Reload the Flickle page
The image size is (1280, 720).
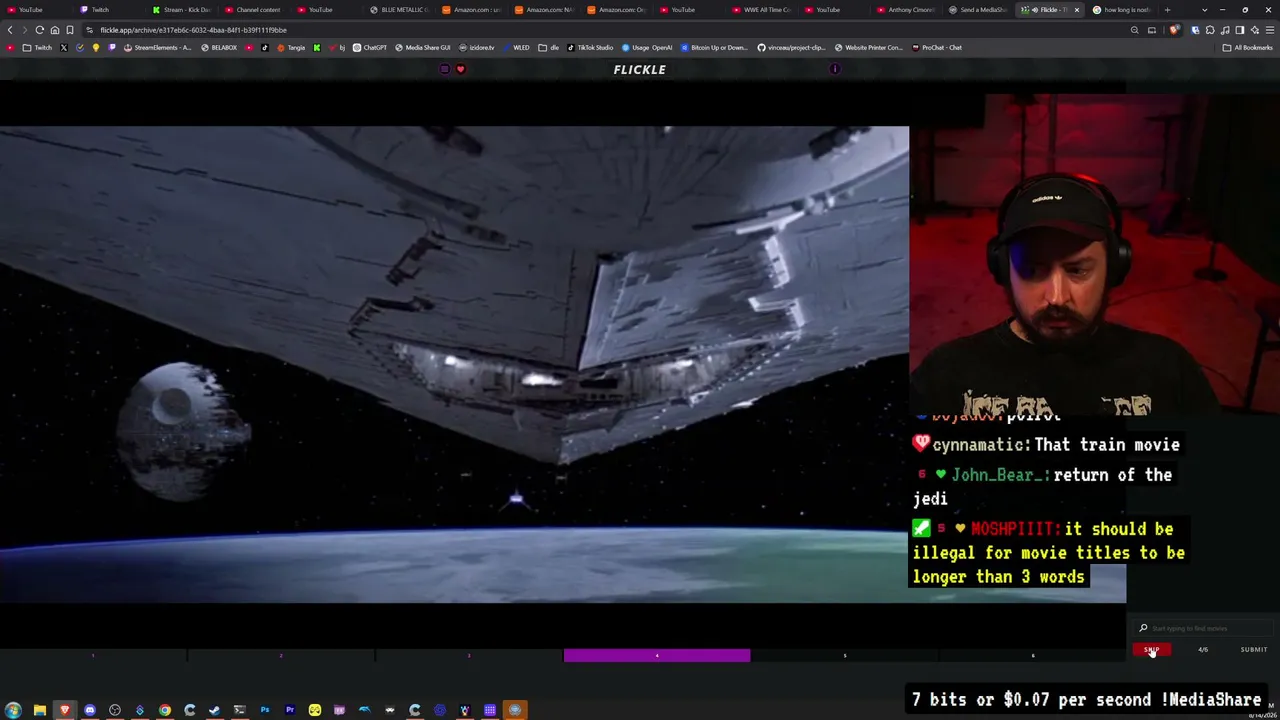(x=40, y=30)
